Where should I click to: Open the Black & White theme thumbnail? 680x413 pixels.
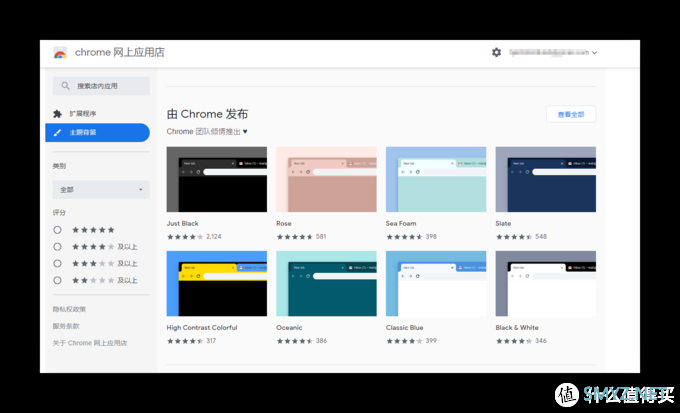tap(546, 283)
